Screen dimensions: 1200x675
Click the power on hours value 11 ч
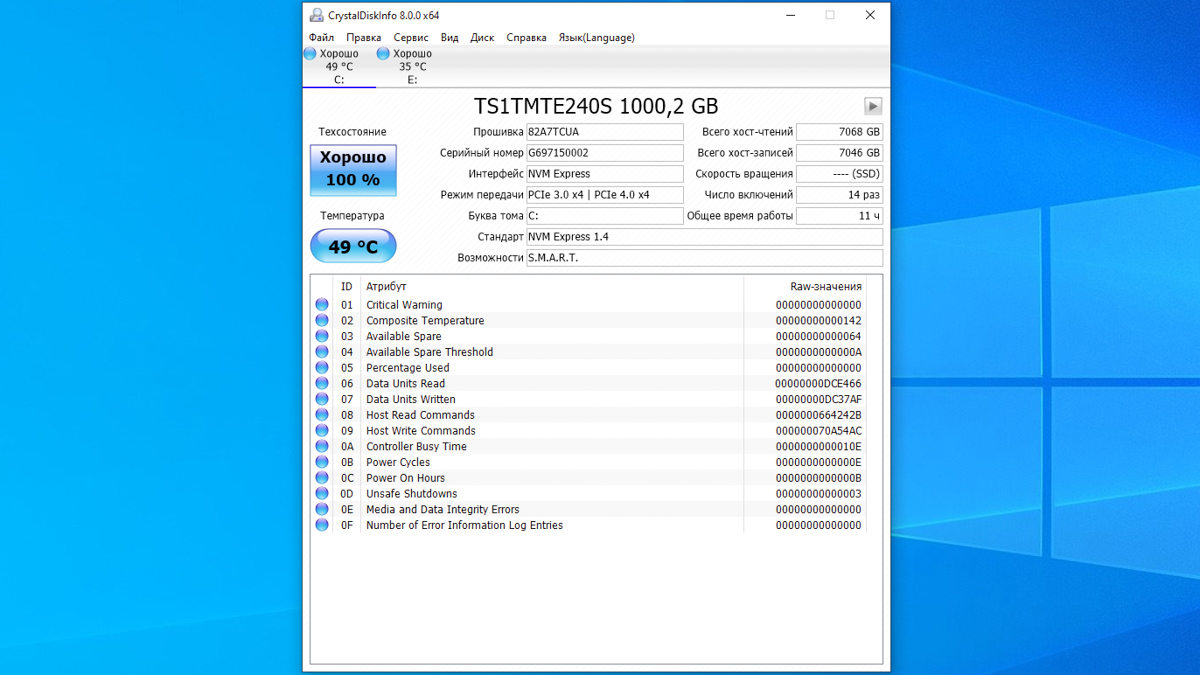click(840, 216)
